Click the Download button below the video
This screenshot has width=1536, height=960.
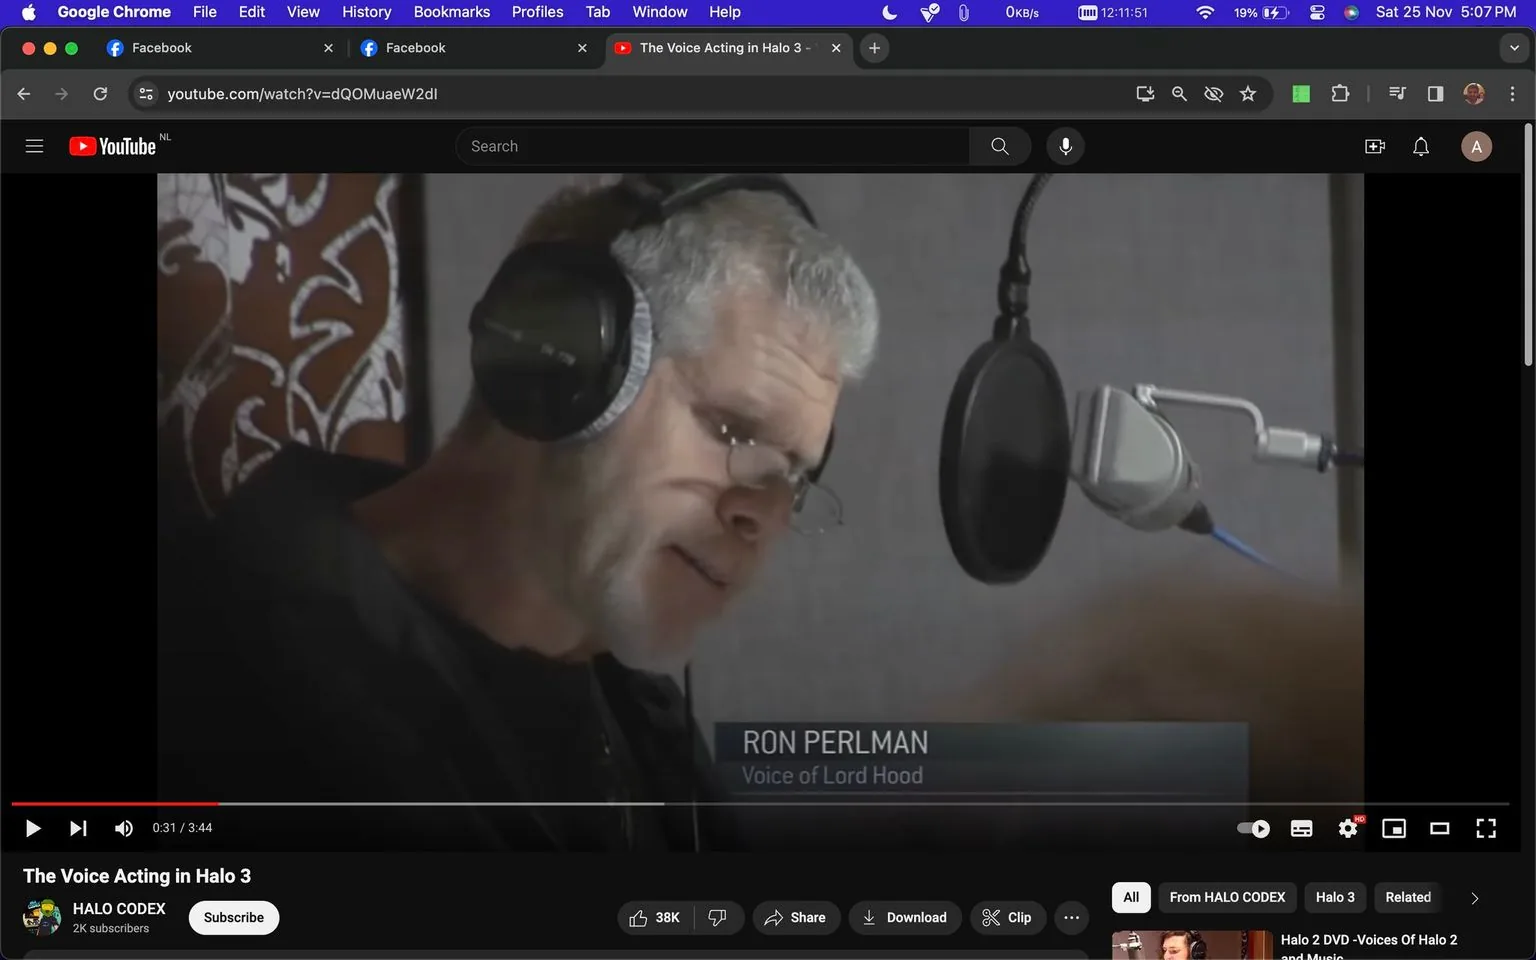[x=904, y=917]
